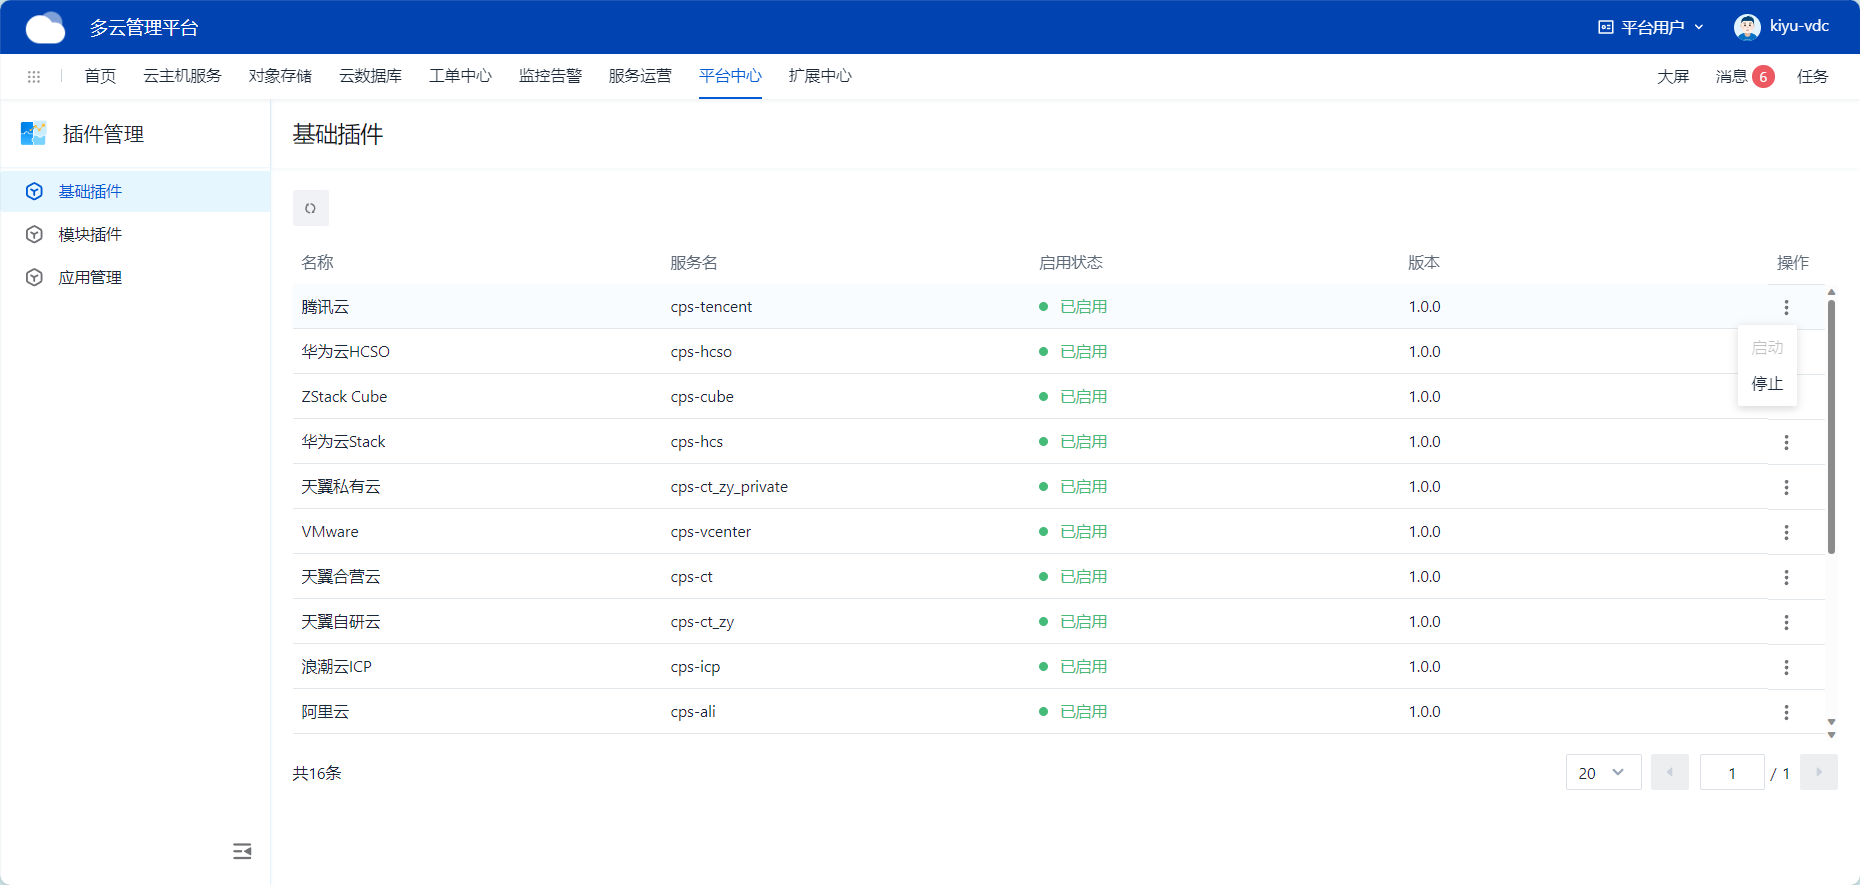Image resolution: width=1860 pixels, height=885 pixels.
Task: Click the page number input field
Action: click(1732, 773)
